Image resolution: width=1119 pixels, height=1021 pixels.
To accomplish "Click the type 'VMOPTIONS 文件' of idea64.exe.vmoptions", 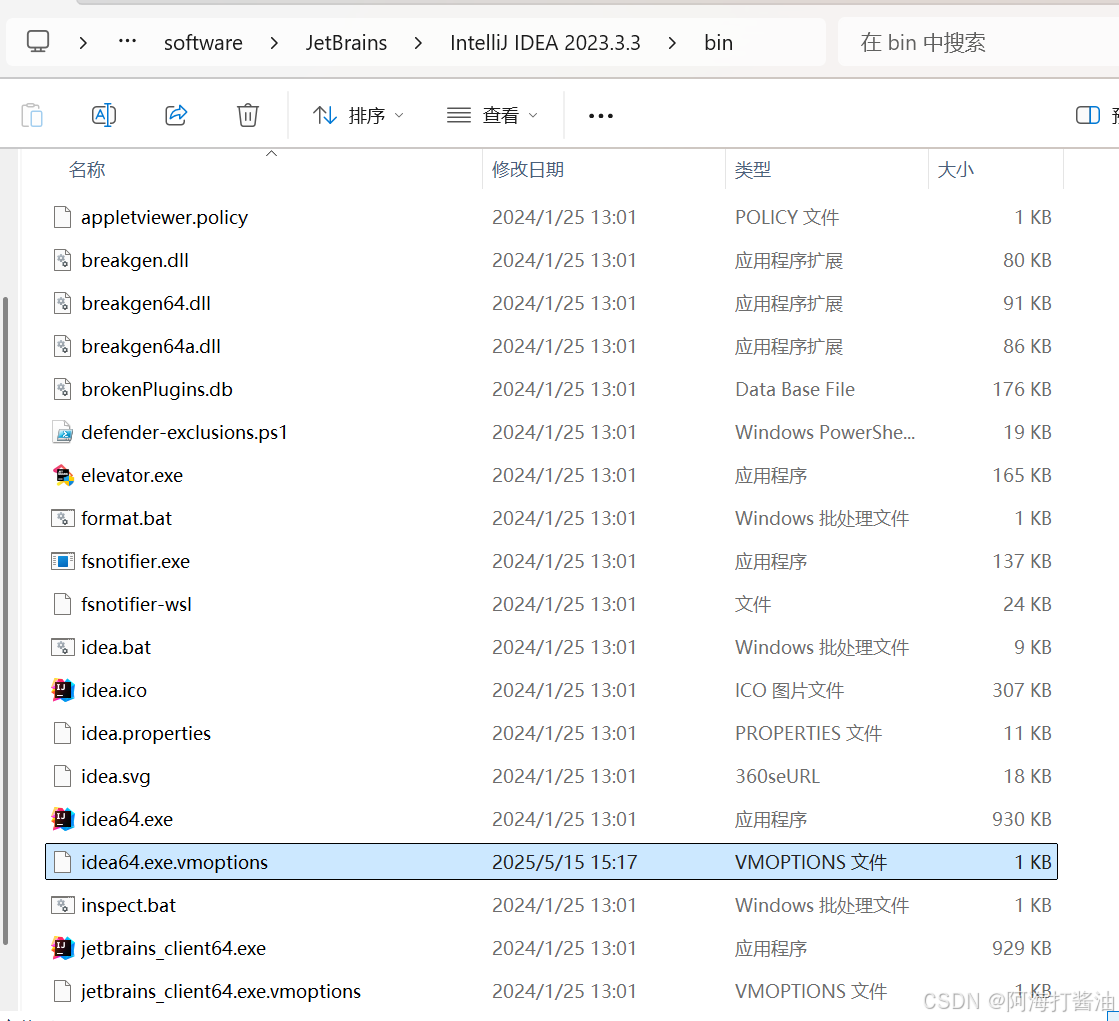I will pyautogui.click(x=811, y=863).
